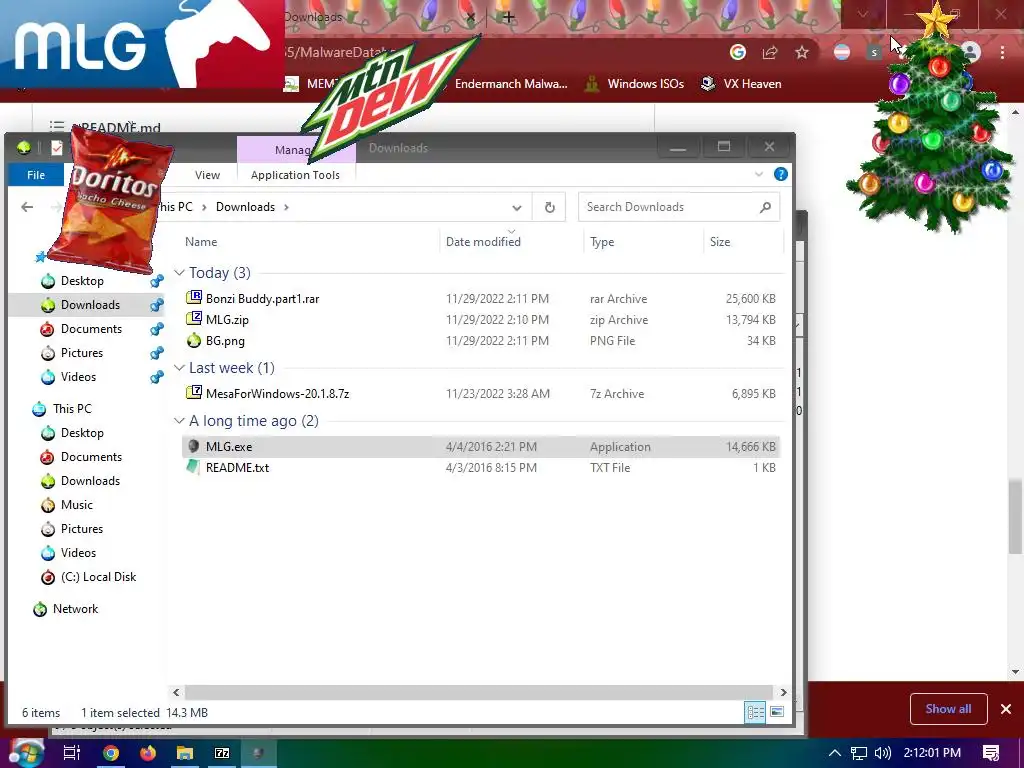
Task: Collapse the A long time ago (2) group
Action: coord(179,421)
